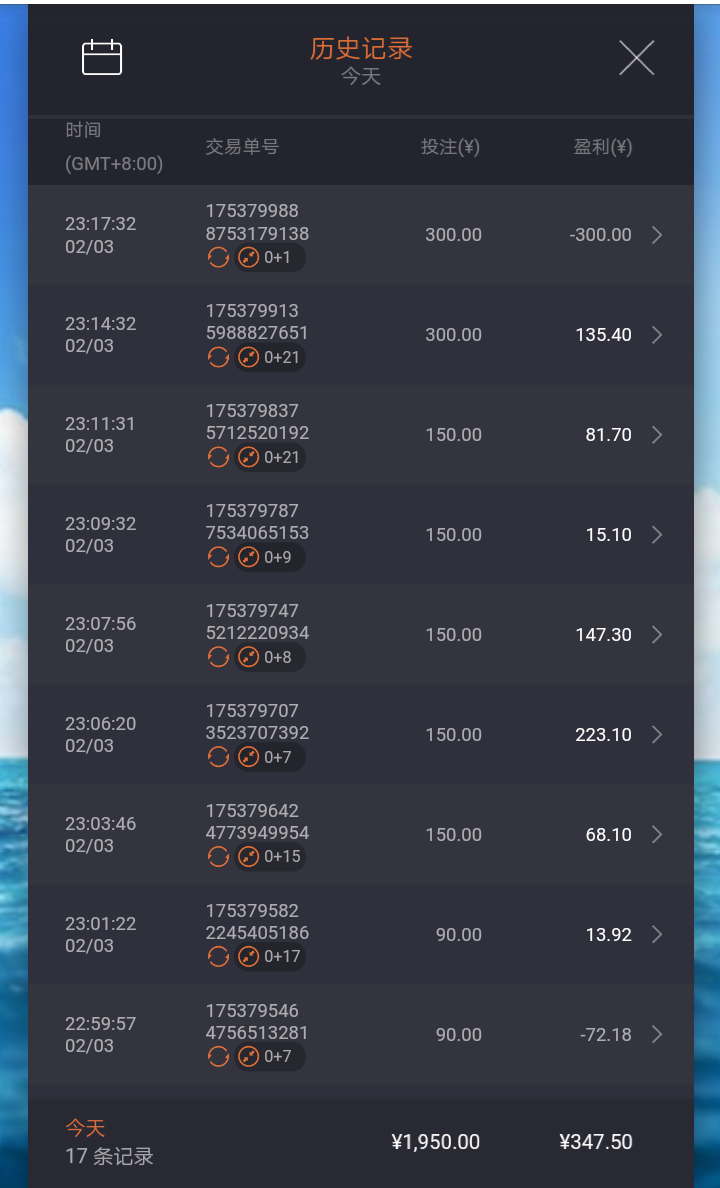Viewport: 720px width, 1188px height.
Task: Close the history records panel
Action: click(x=636, y=58)
